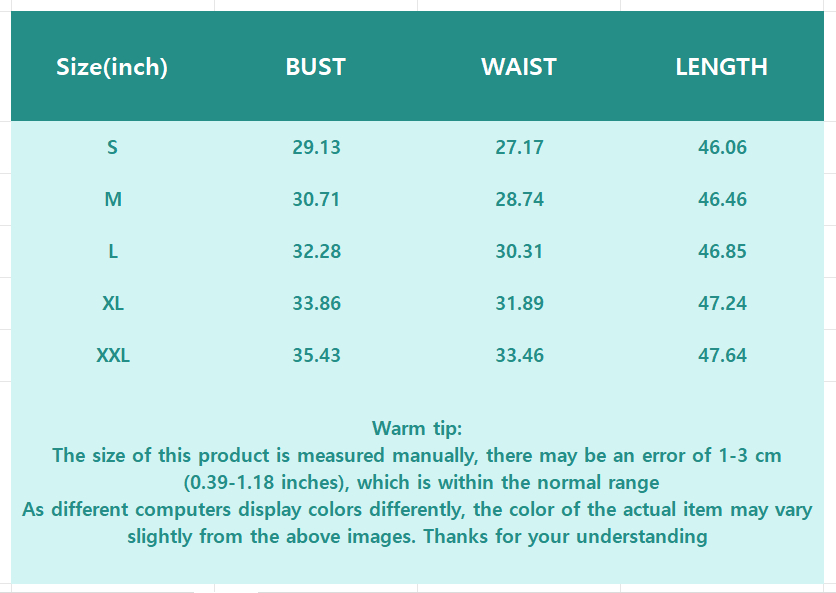Select the XL size row label
The width and height of the screenshot is (836, 593).
tap(113, 303)
